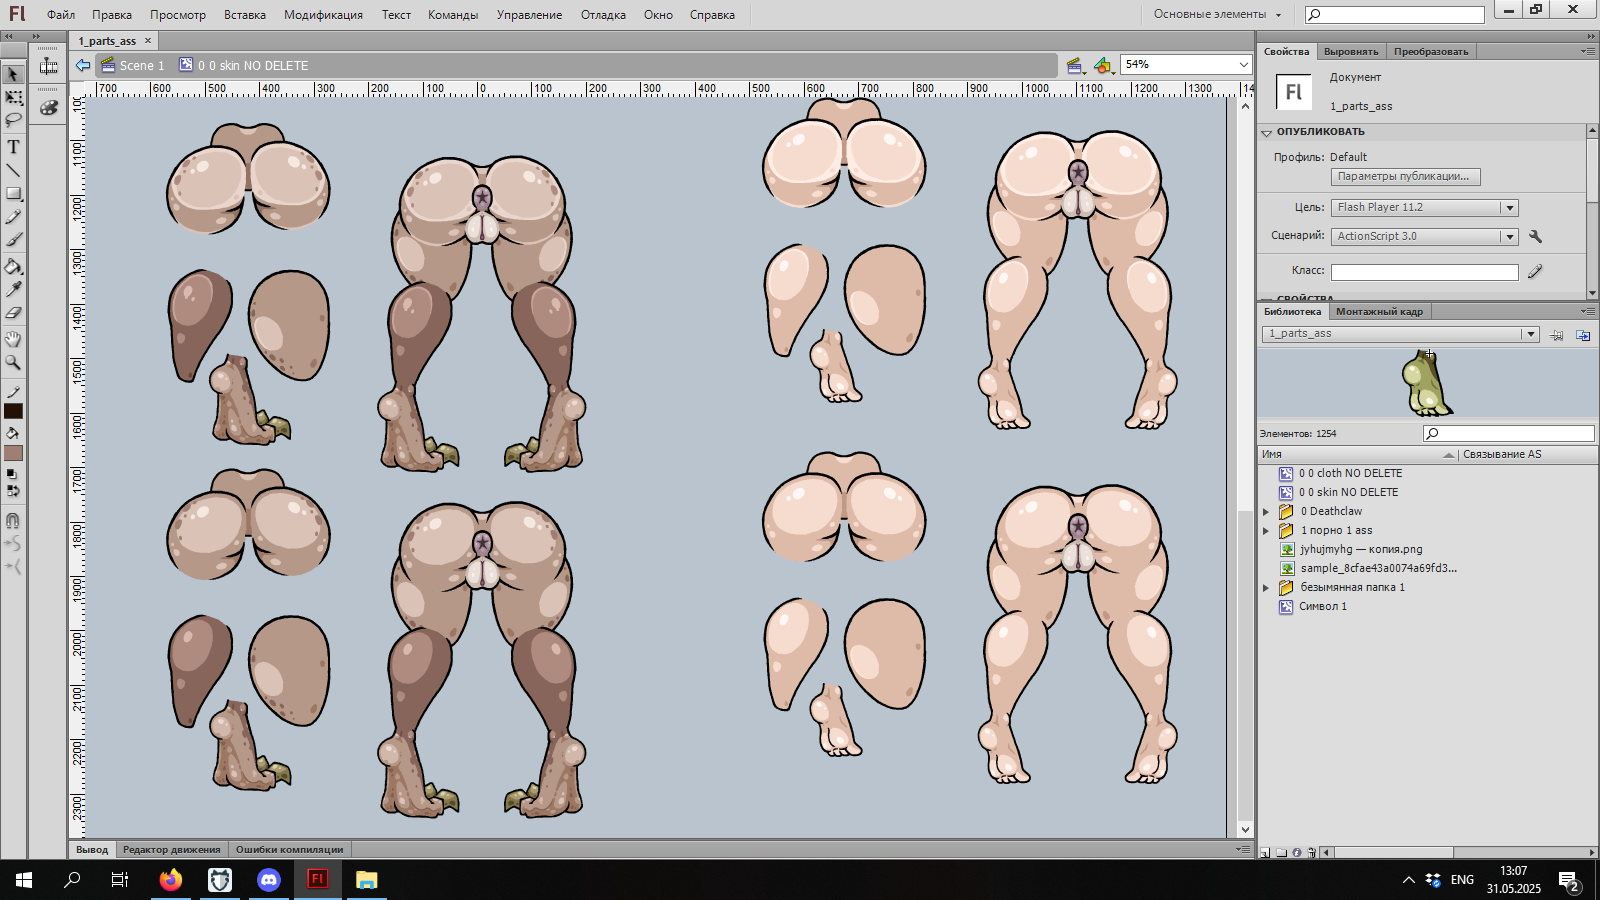Open the Управление menu
This screenshot has height=900, width=1600.
[x=529, y=15]
